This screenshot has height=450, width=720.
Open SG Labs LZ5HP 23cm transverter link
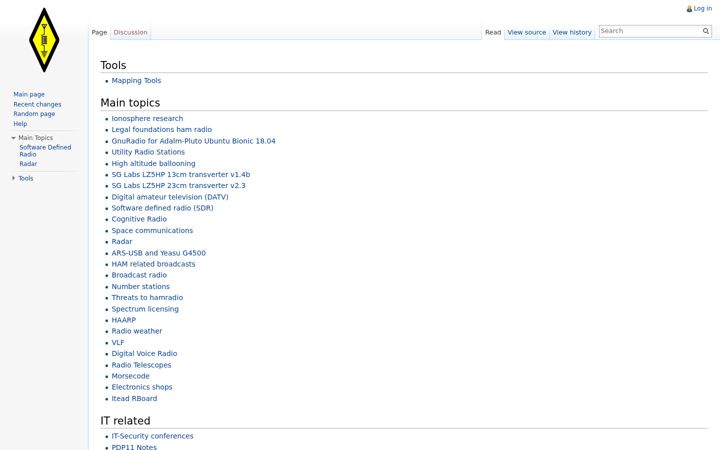(178, 186)
